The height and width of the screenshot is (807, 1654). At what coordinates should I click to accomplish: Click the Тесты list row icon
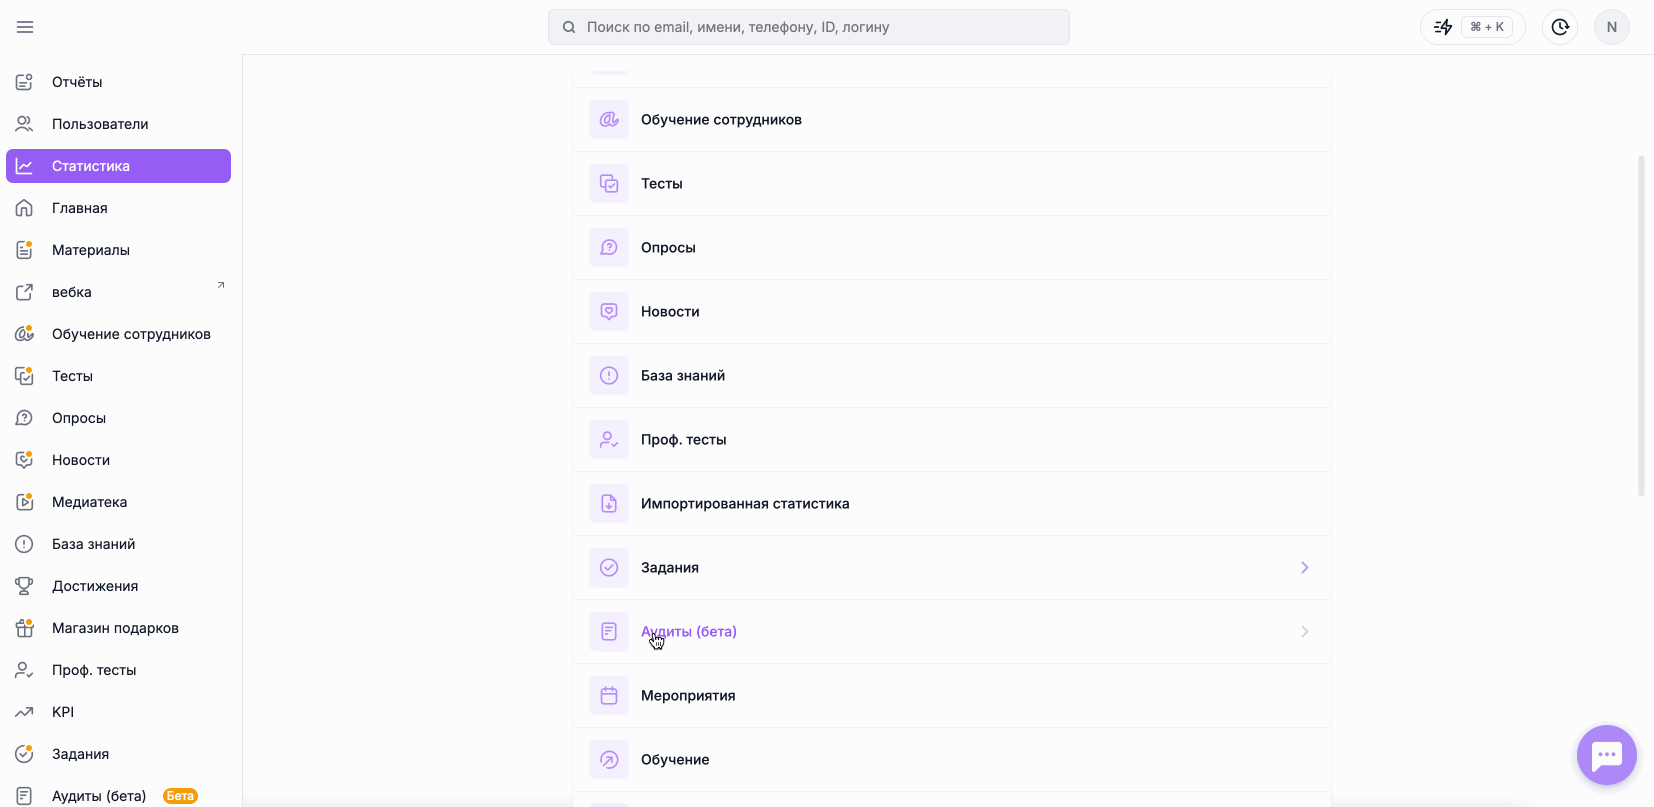pos(609,184)
